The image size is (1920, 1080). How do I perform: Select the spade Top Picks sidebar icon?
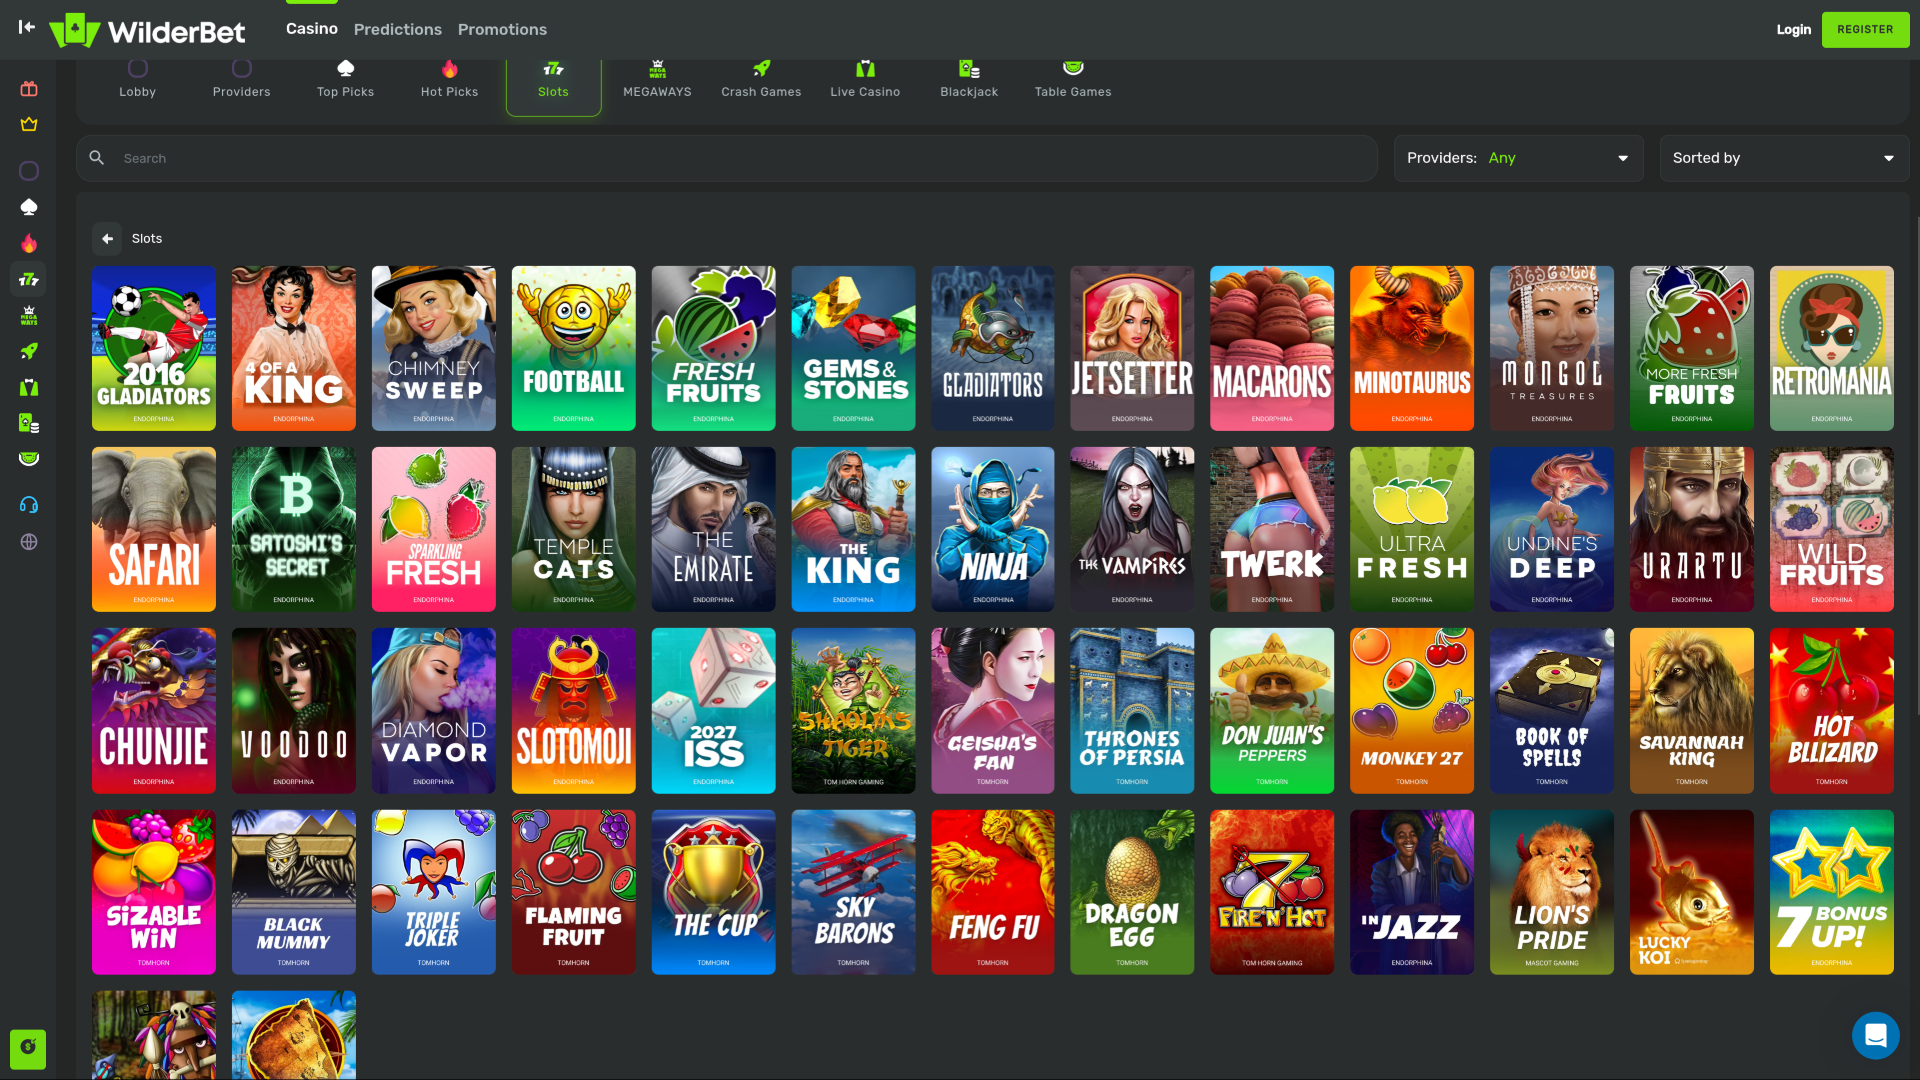click(29, 207)
